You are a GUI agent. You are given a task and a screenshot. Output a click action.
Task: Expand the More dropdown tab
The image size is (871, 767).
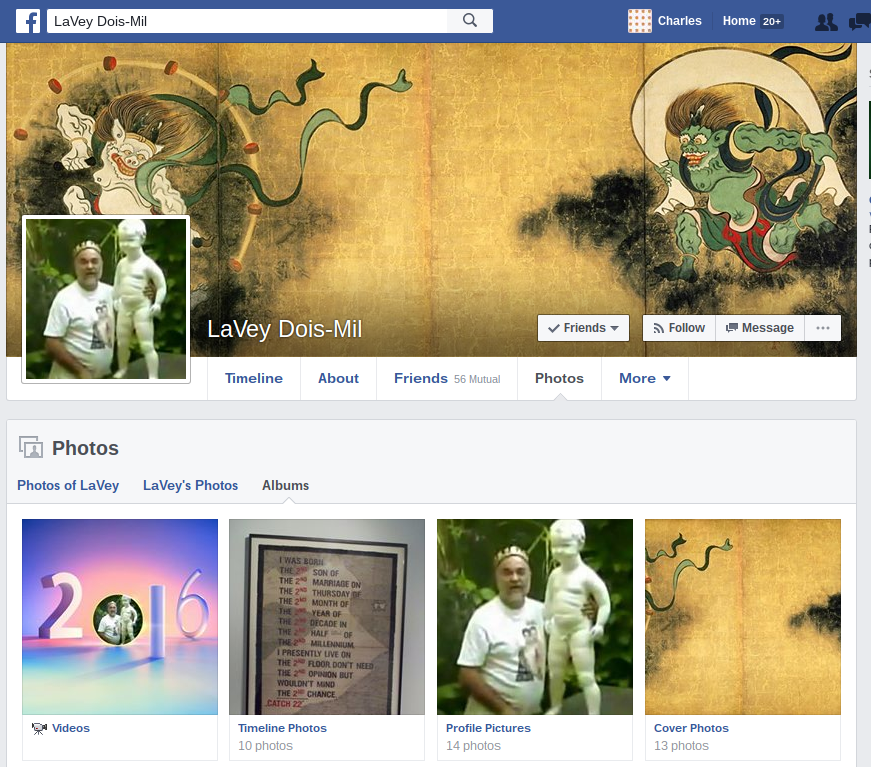point(645,378)
